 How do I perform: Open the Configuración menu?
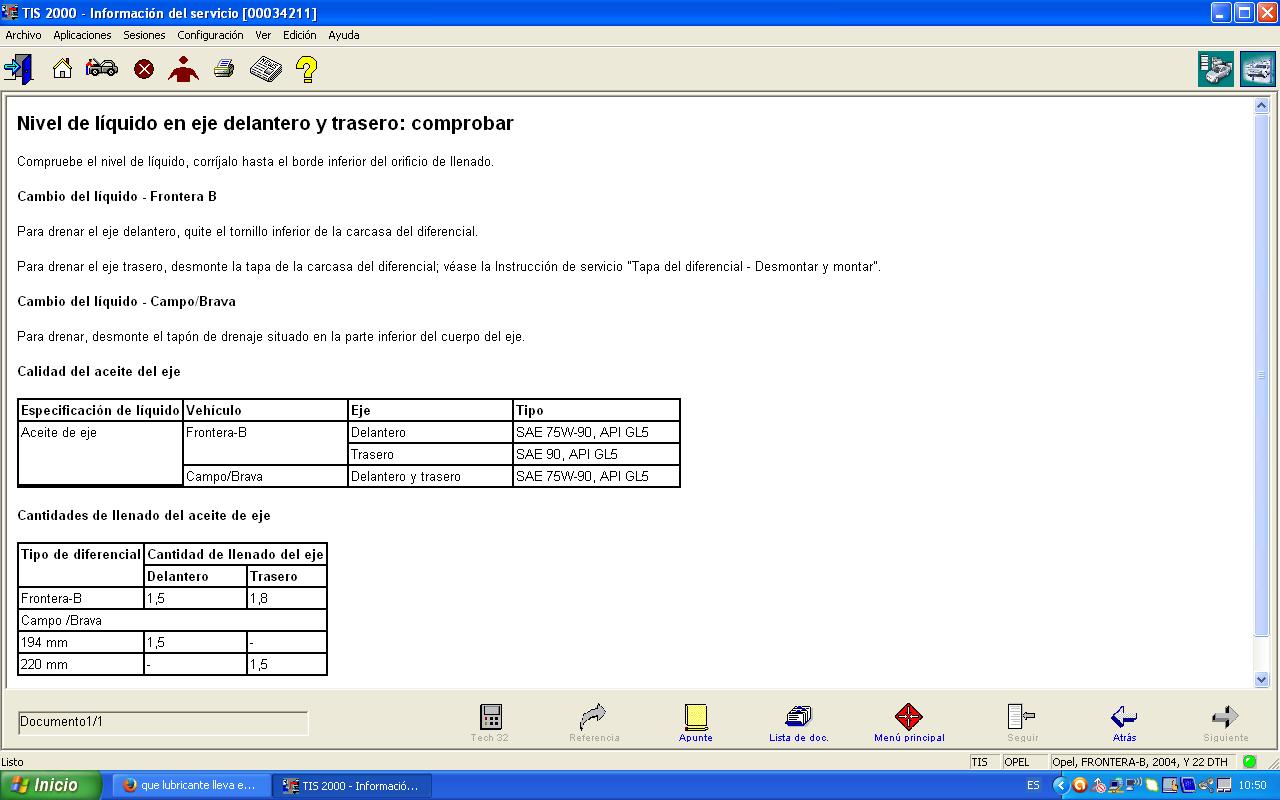[x=210, y=35]
